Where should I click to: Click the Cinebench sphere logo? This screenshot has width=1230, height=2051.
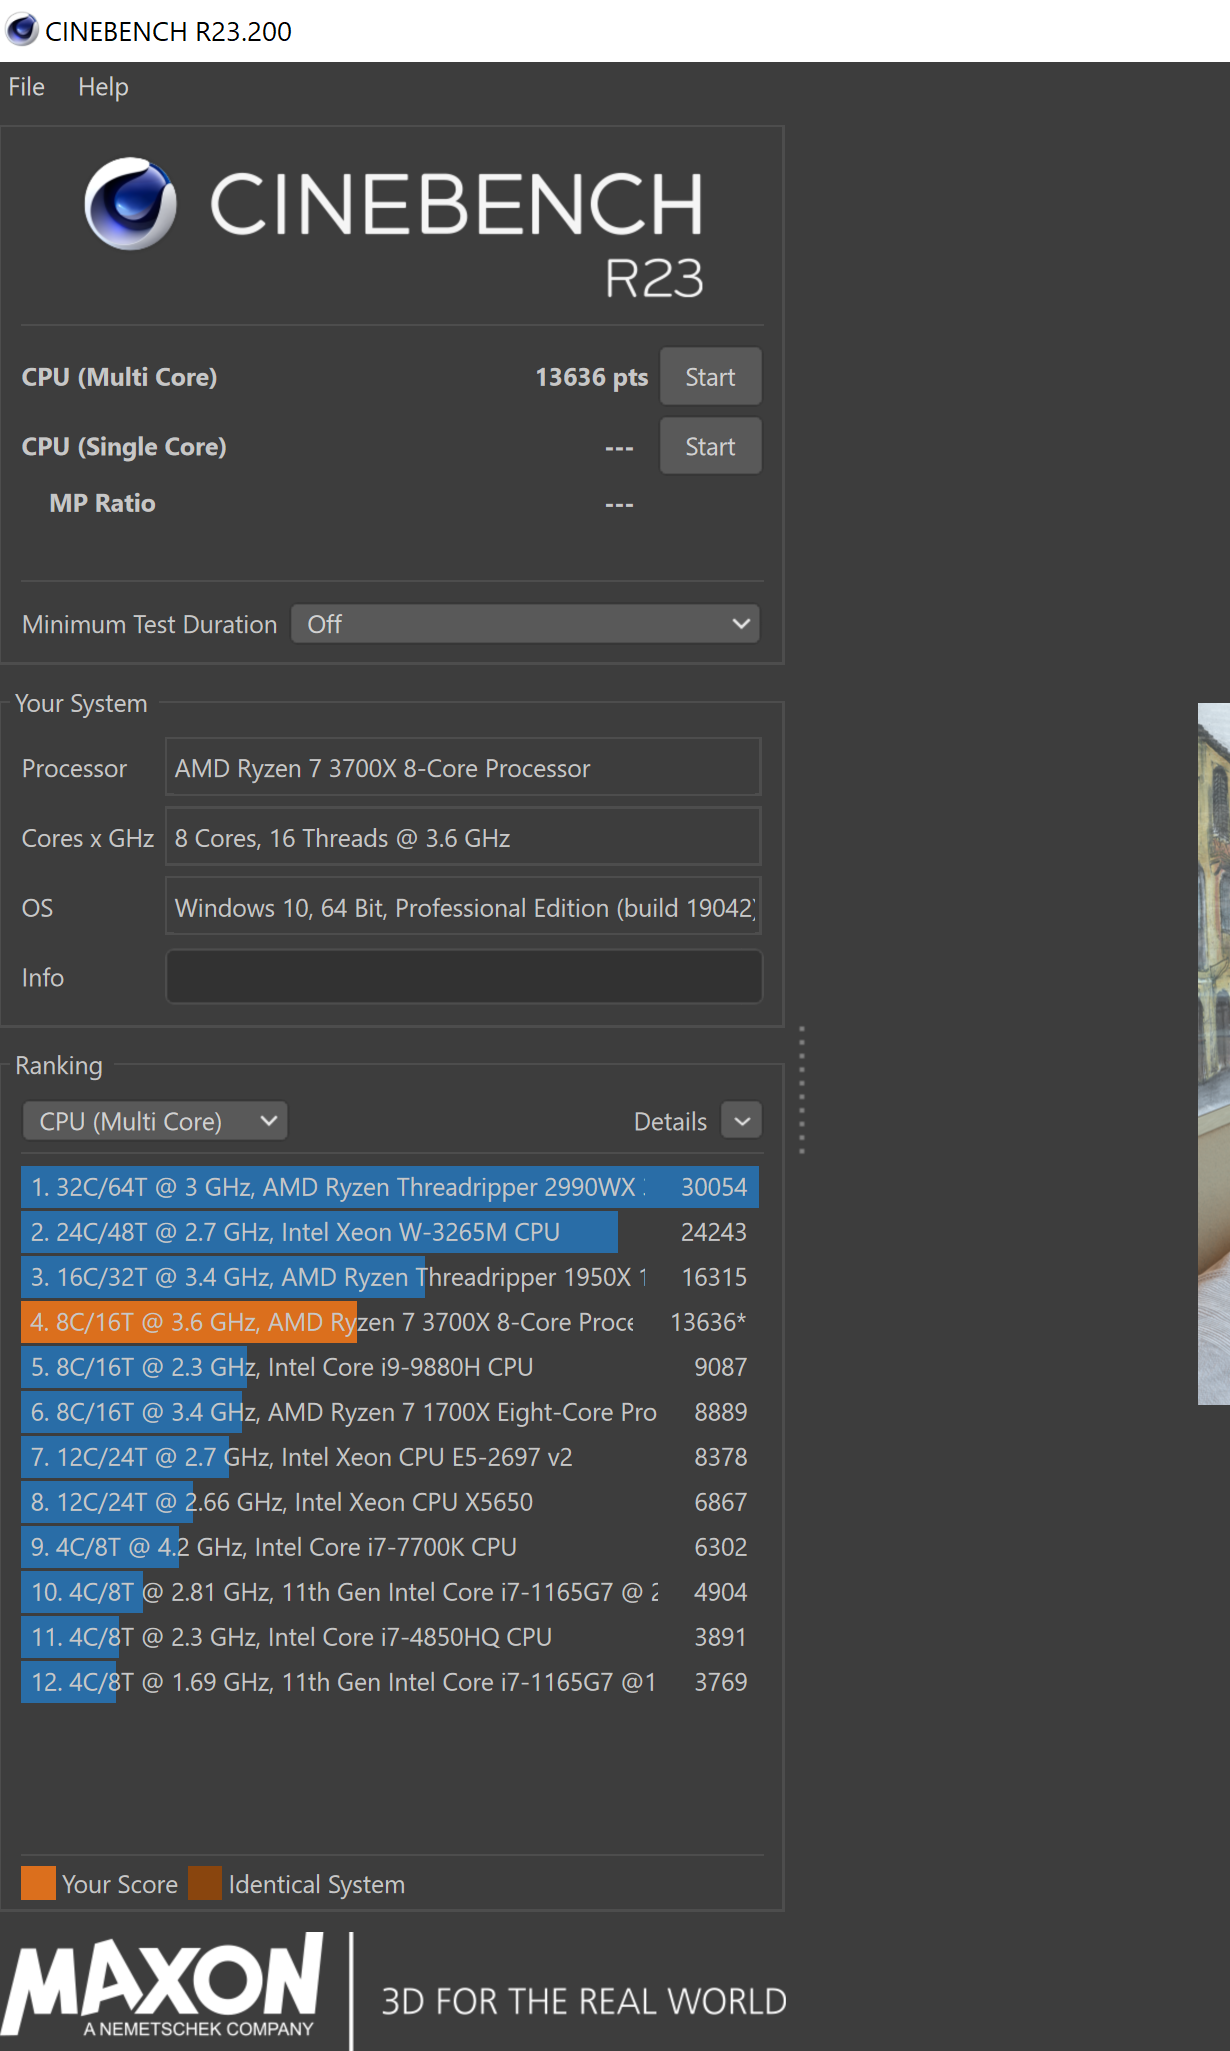click(x=130, y=203)
